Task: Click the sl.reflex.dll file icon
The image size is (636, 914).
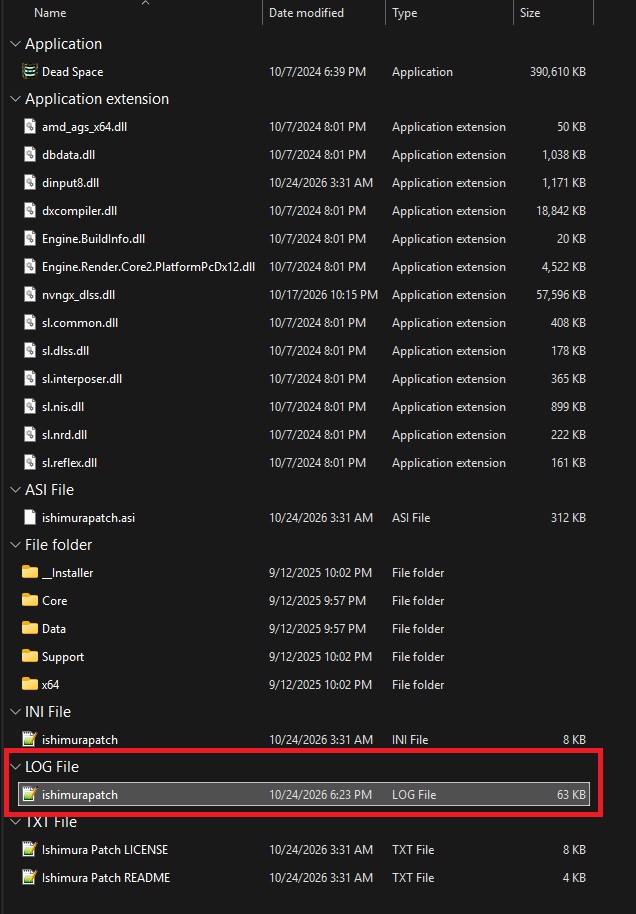Action: point(30,462)
